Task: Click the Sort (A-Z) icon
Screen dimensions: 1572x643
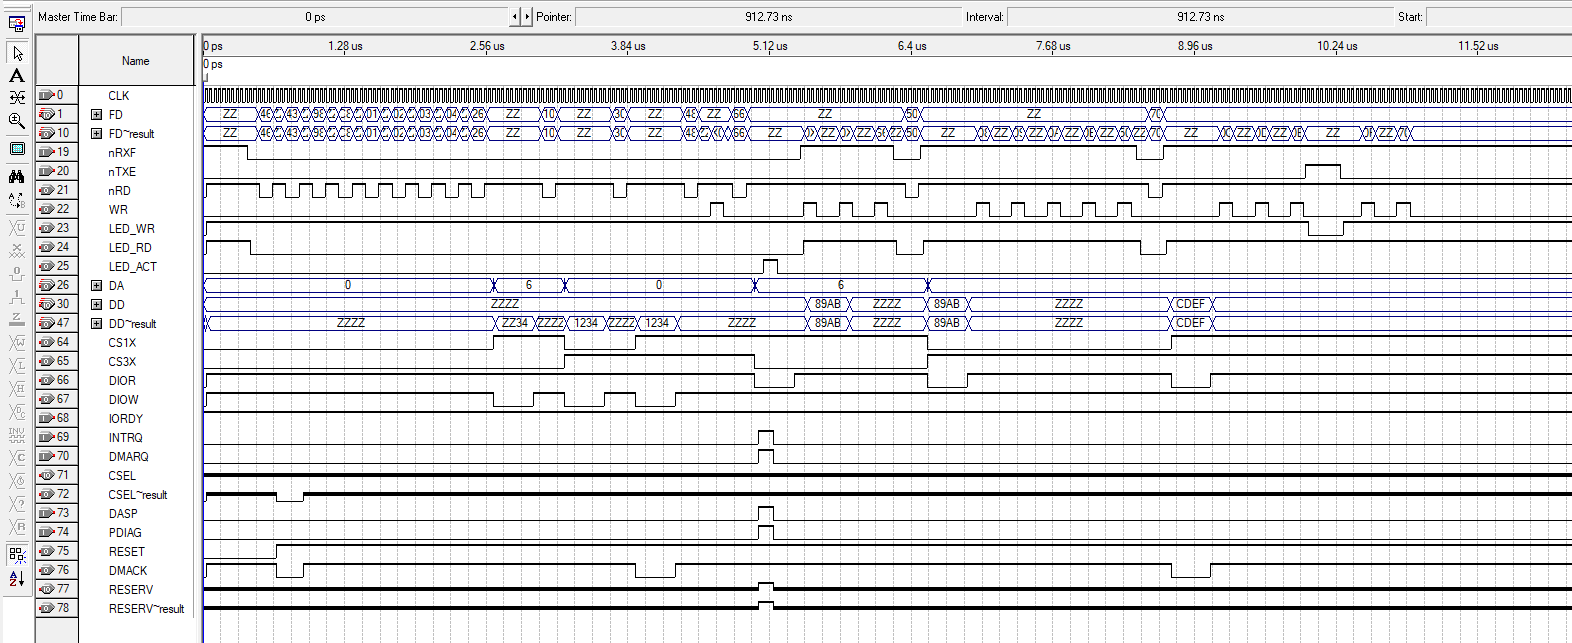Action: click(x=17, y=578)
